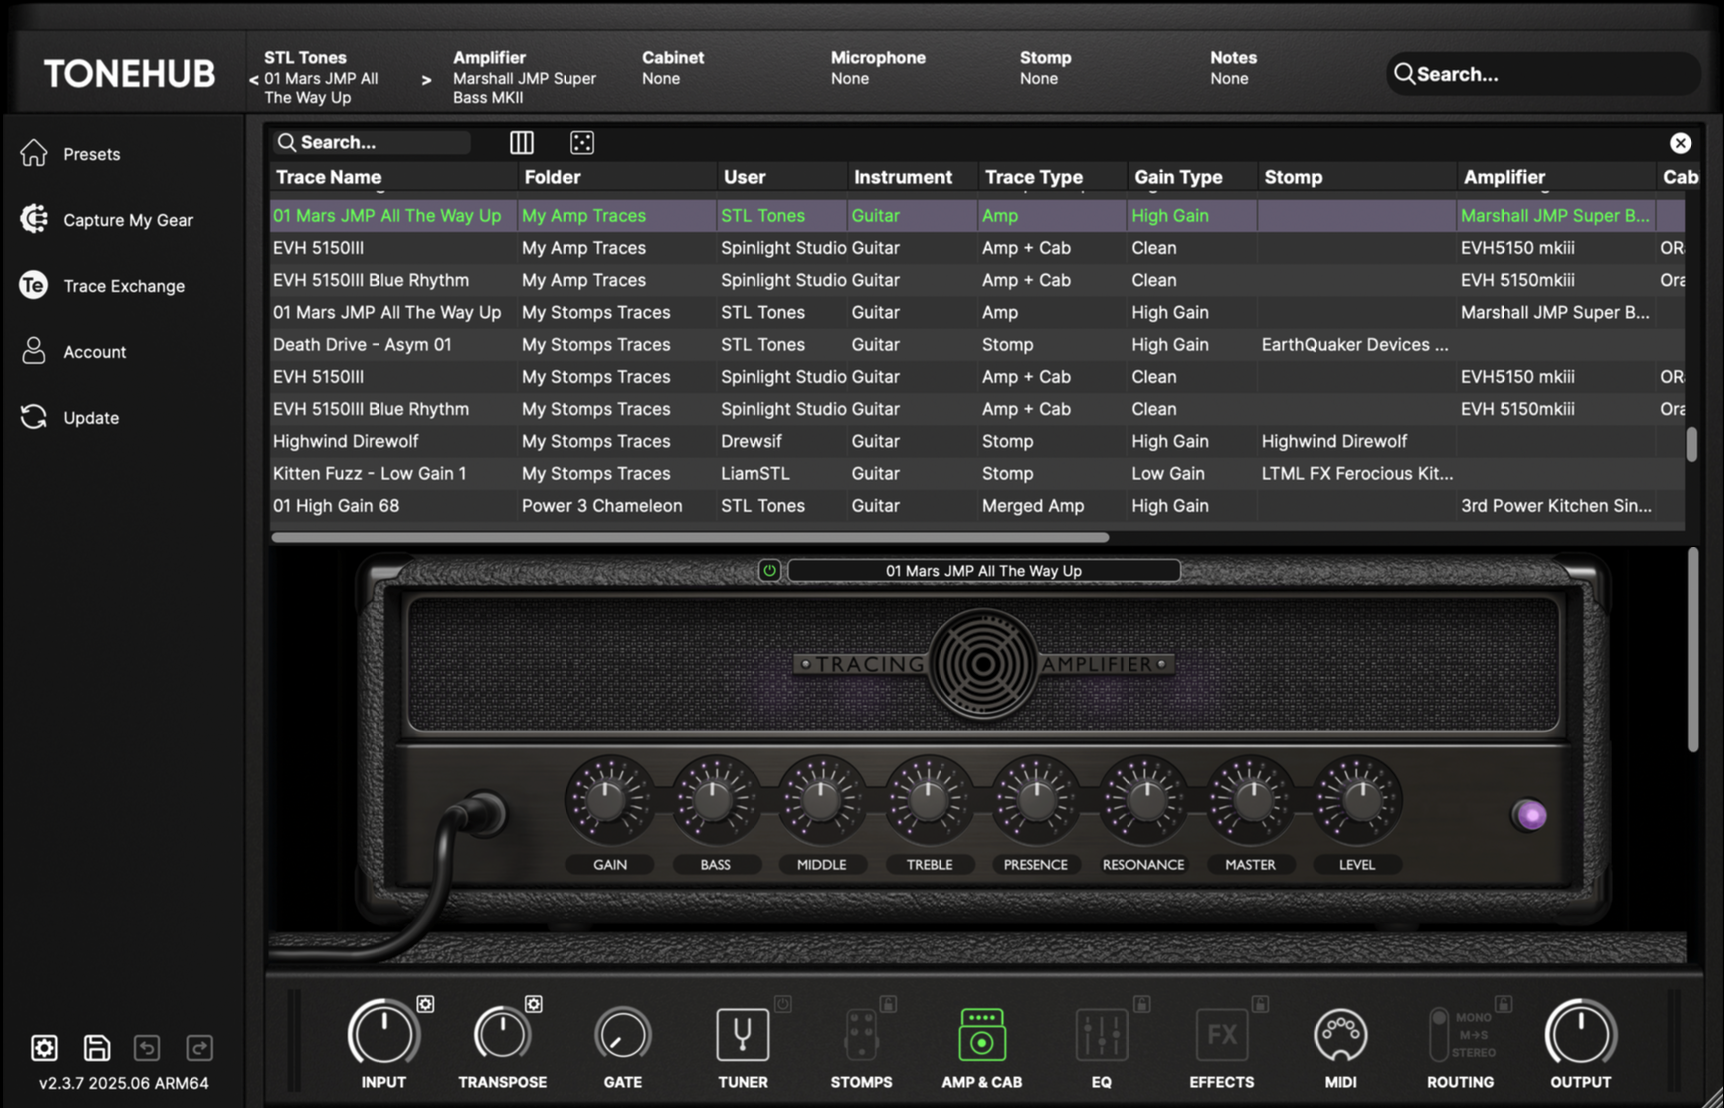Open Trace Exchange section
Viewport: 1724px width, 1108px height.
[102, 286]
